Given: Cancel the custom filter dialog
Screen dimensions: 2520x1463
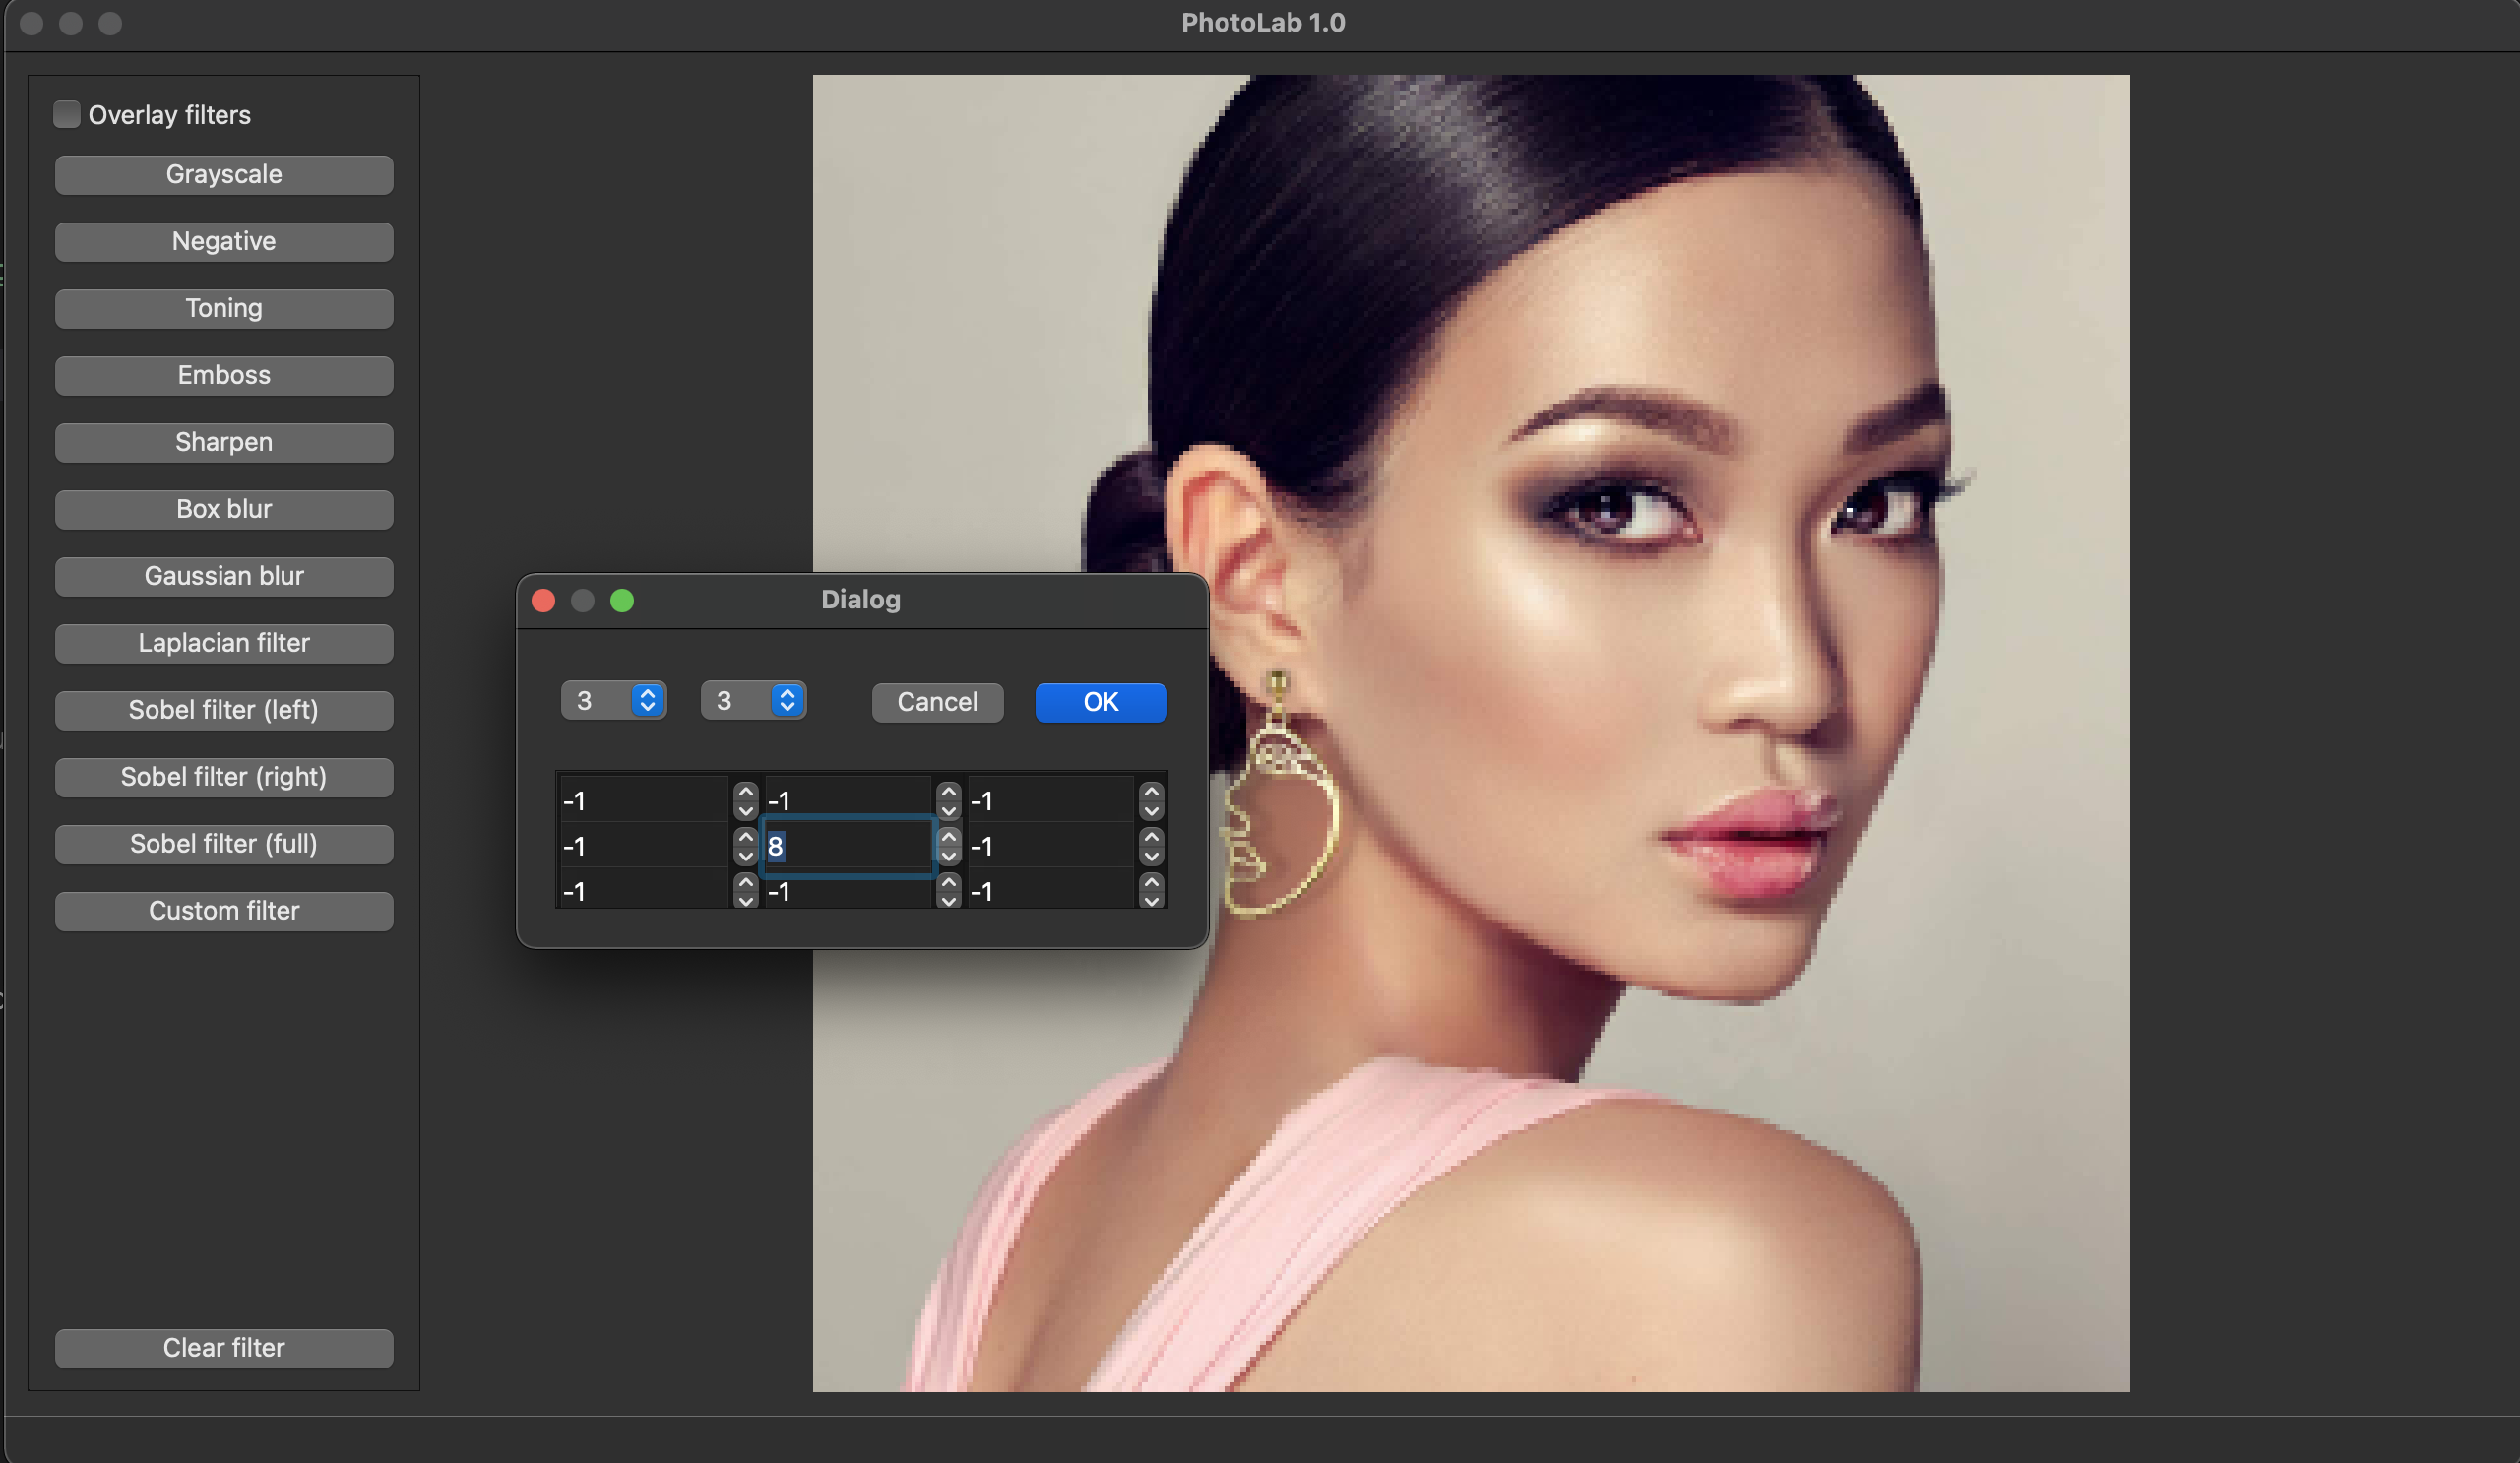Looking at the screenshot, I should click(936, 702).
